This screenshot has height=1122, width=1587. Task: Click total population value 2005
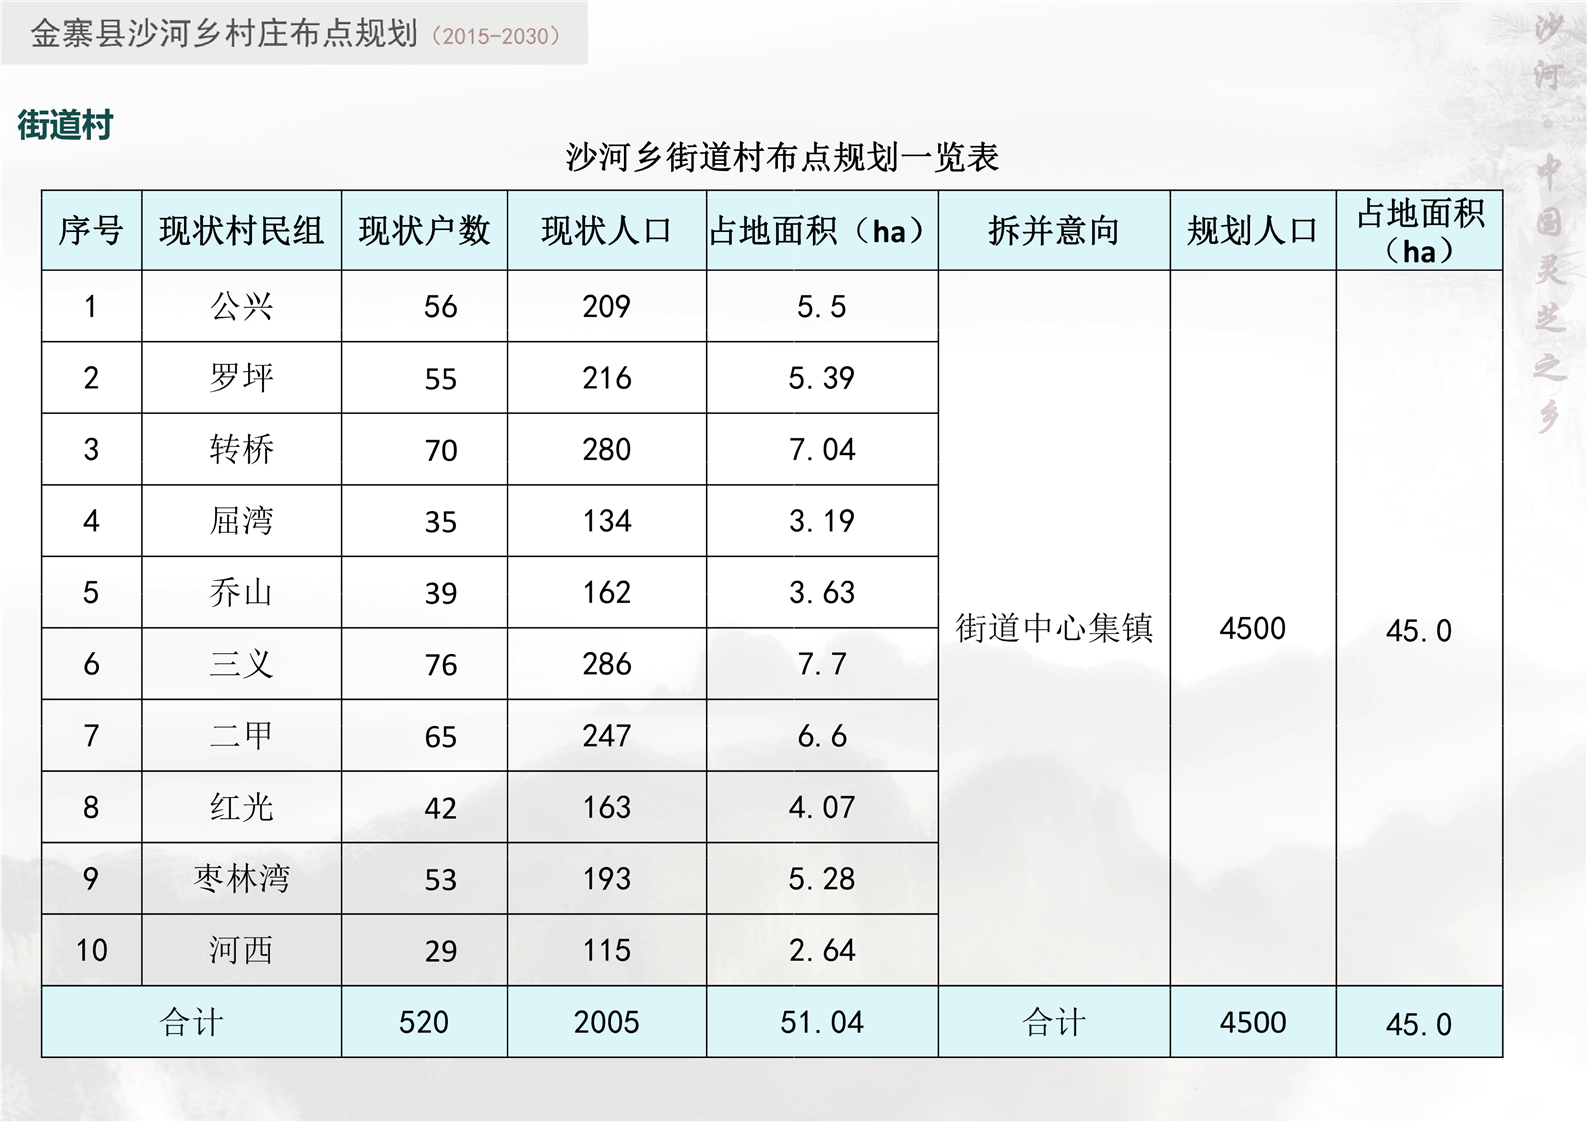point(607,1022)
